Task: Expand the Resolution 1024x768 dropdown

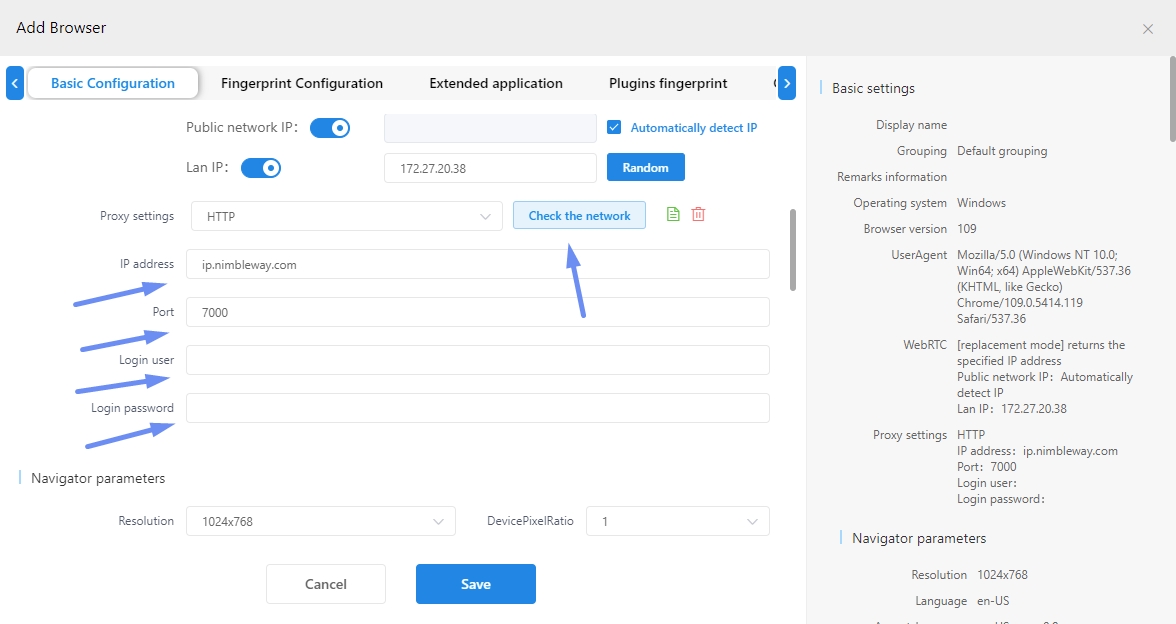Action: (320, 521)
